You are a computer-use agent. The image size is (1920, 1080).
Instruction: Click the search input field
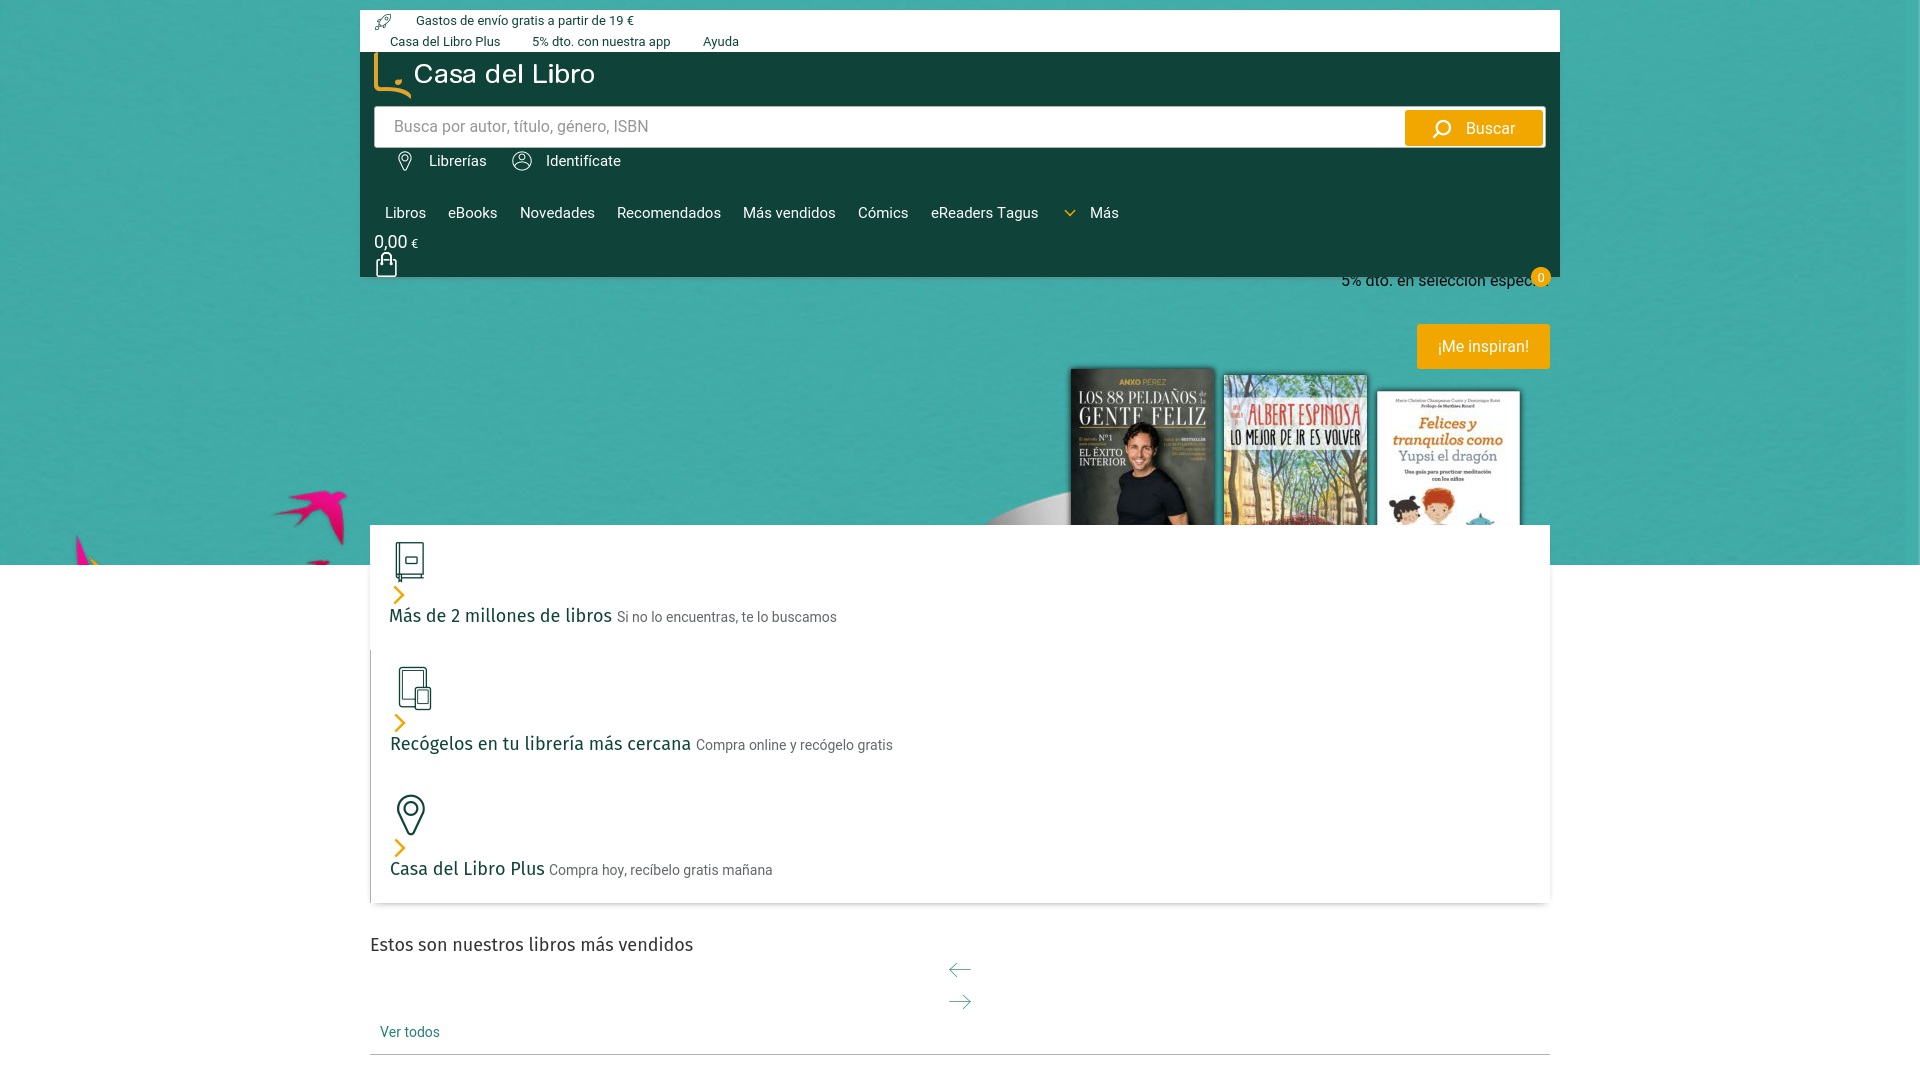tap(888, 127)
